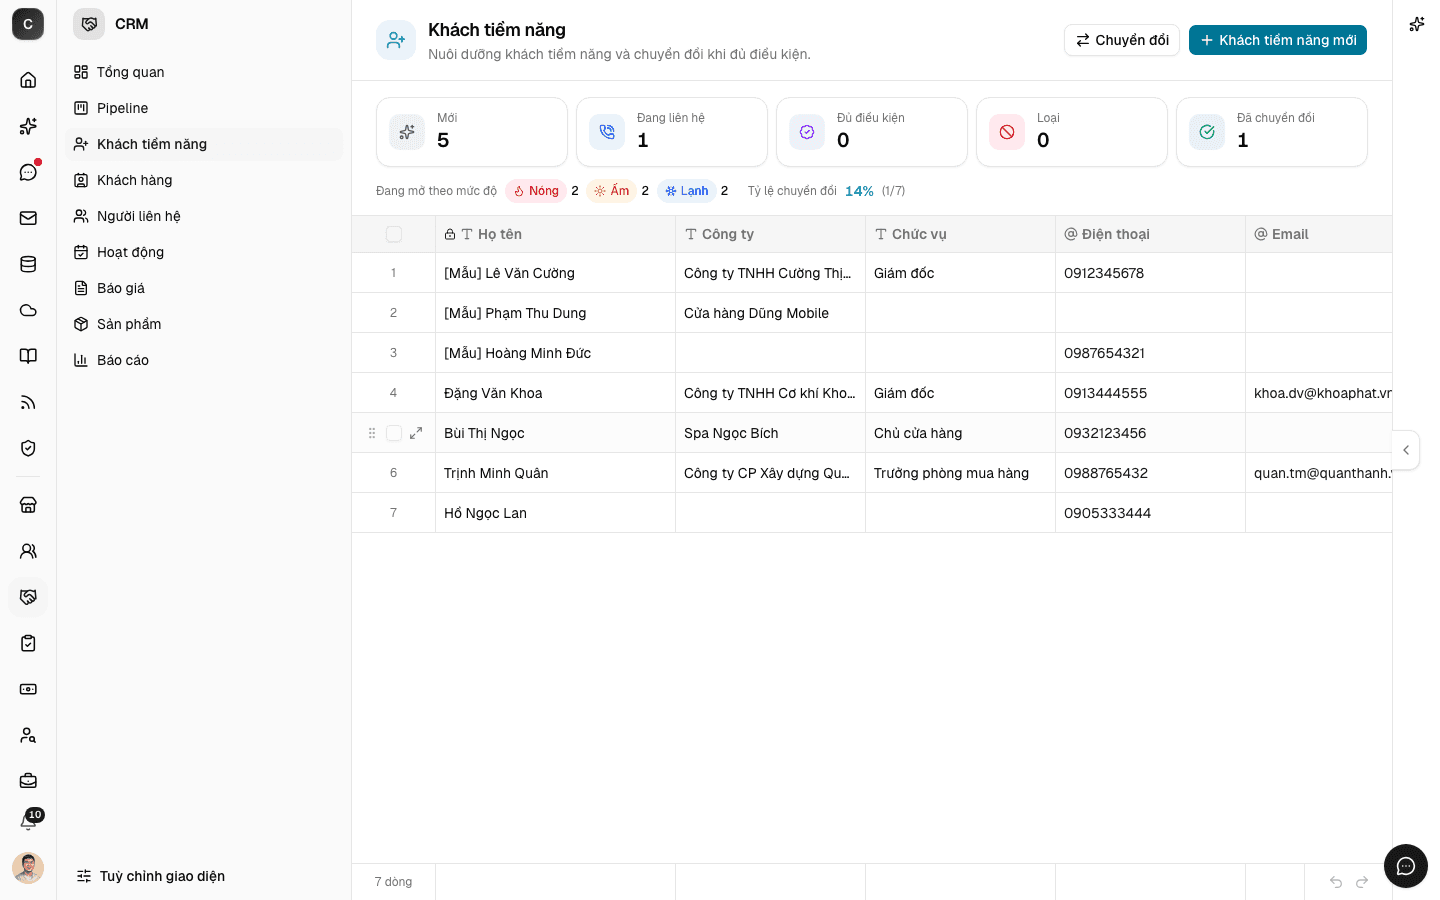Open the book icon in the left rail
Screen dimensions: 1440x900
tap(28, 356)
